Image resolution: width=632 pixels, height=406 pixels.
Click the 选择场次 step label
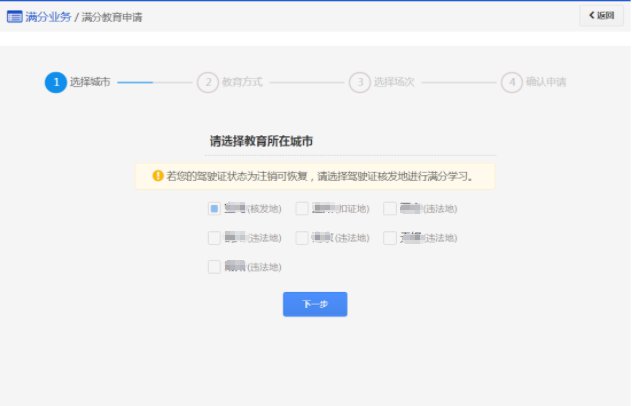tap(394, 82)
